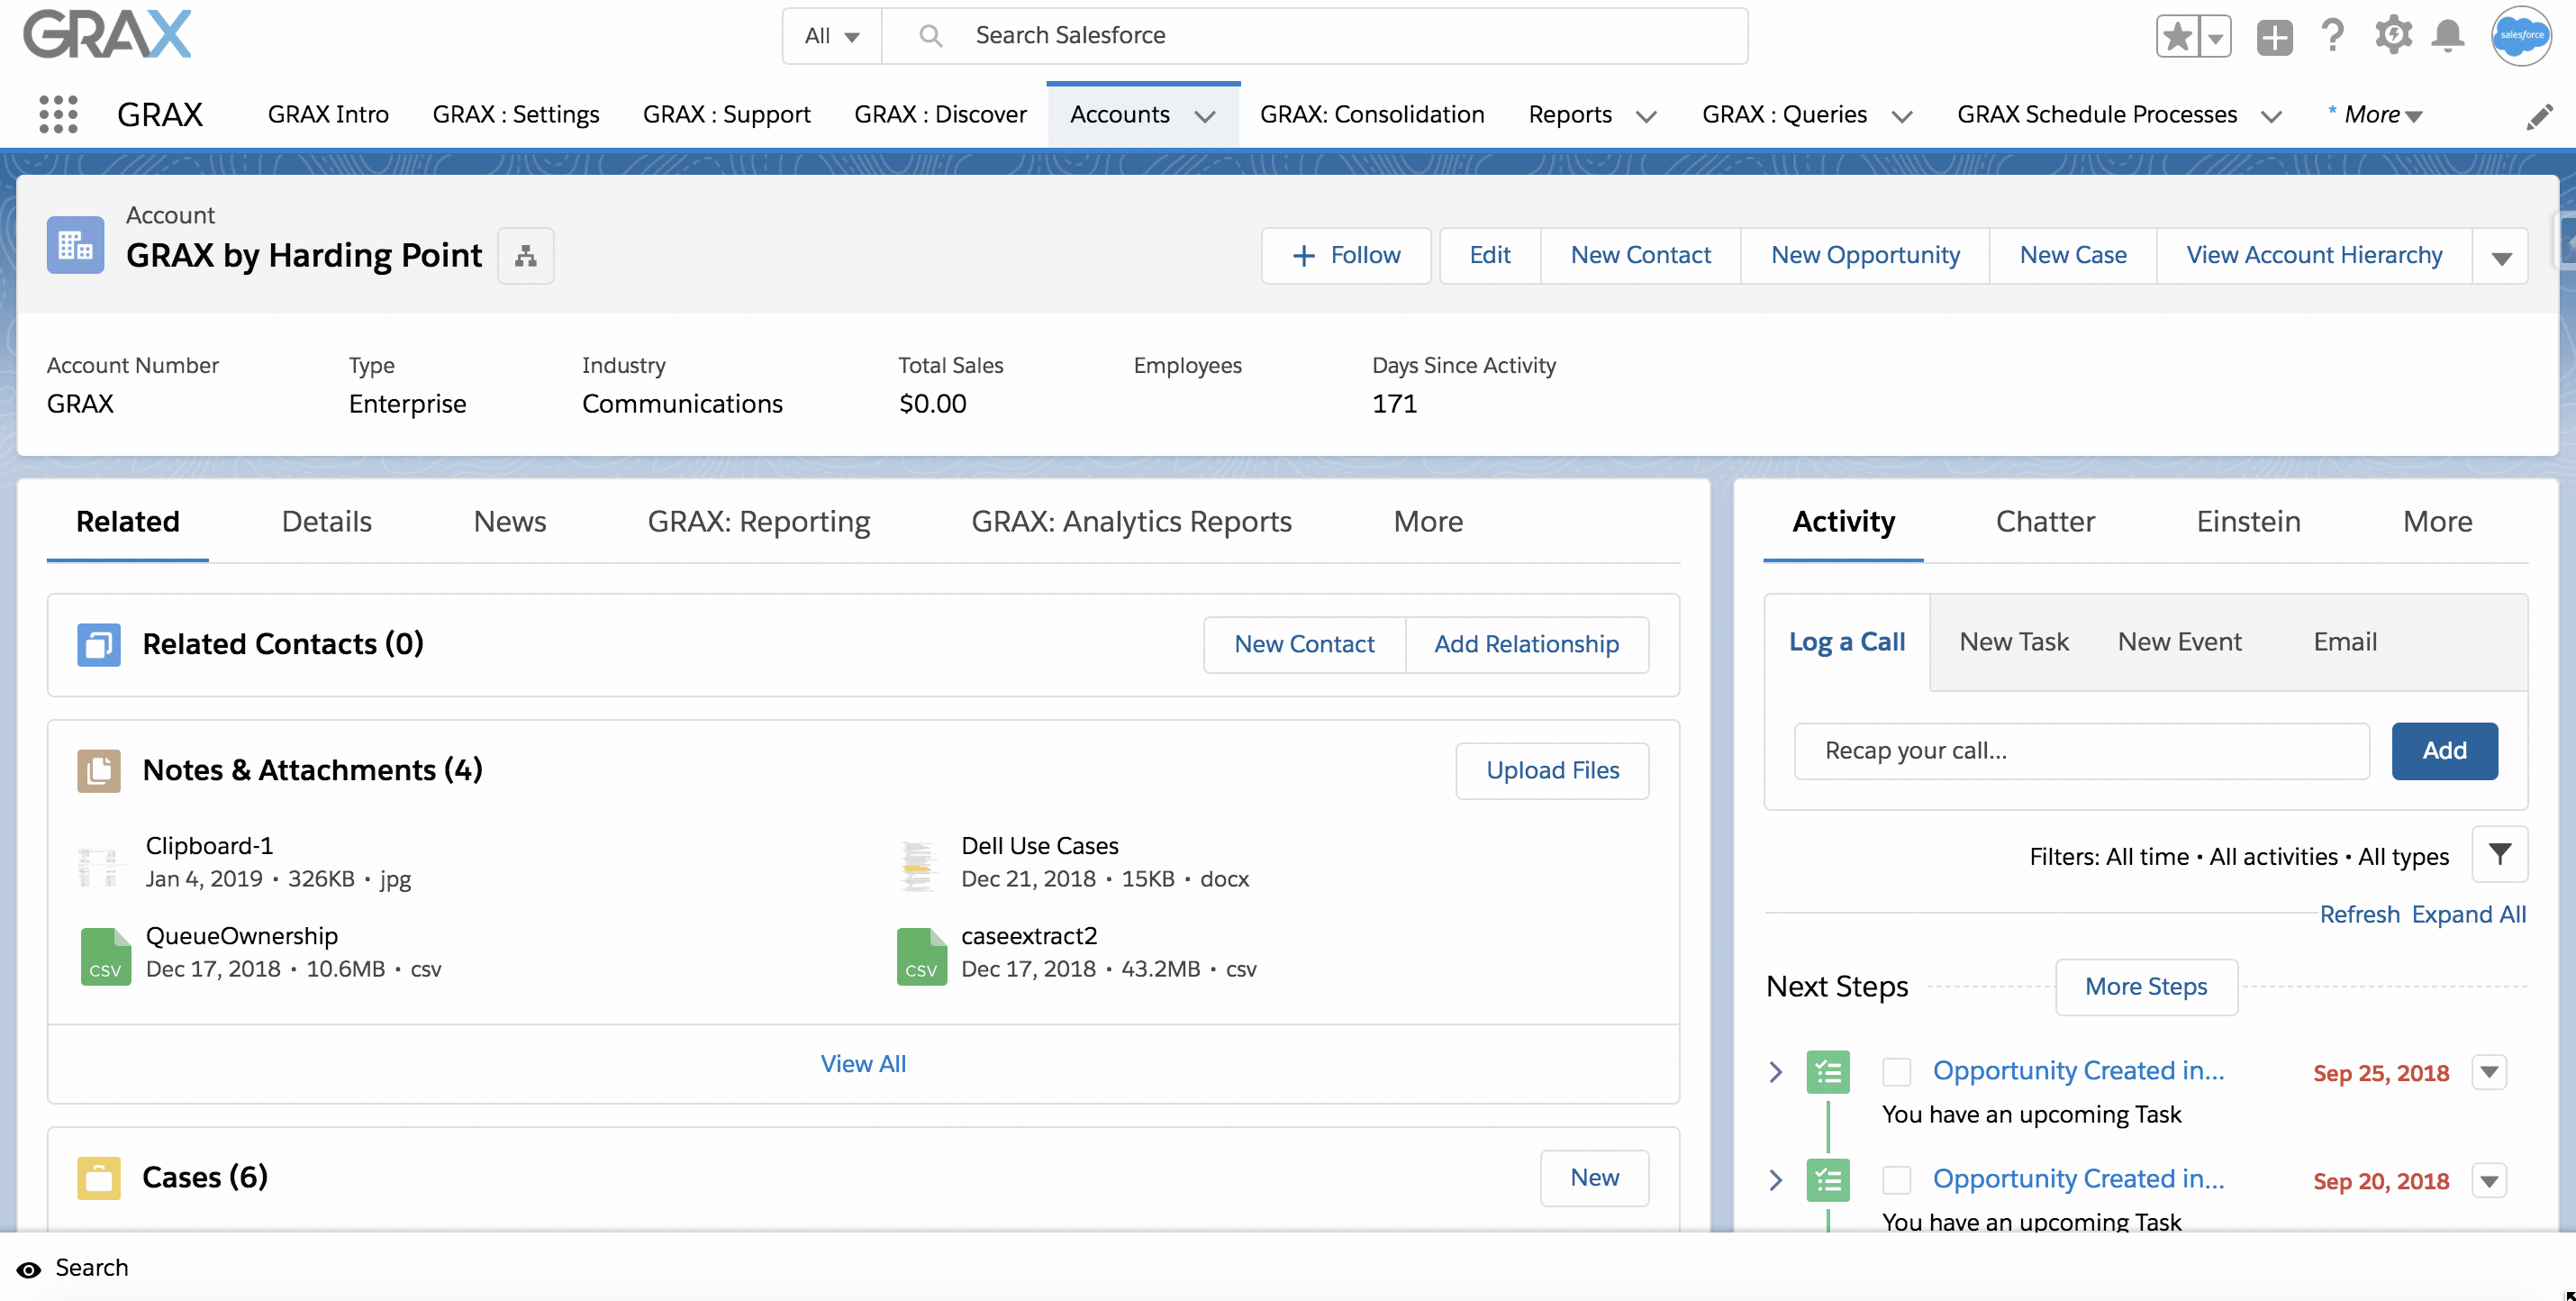Select the New Task activity tab
Image resolution: width=2576 pixels, height=1301 pixels.
tap(2013, 642)
